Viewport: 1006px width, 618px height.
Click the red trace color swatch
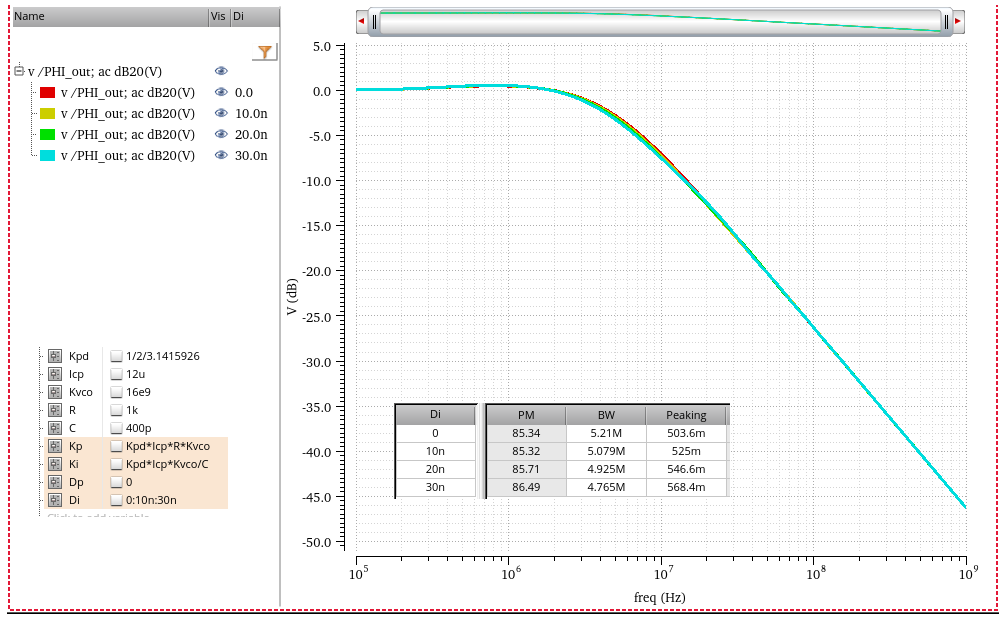pyautogui.click(x=47, y=92)
